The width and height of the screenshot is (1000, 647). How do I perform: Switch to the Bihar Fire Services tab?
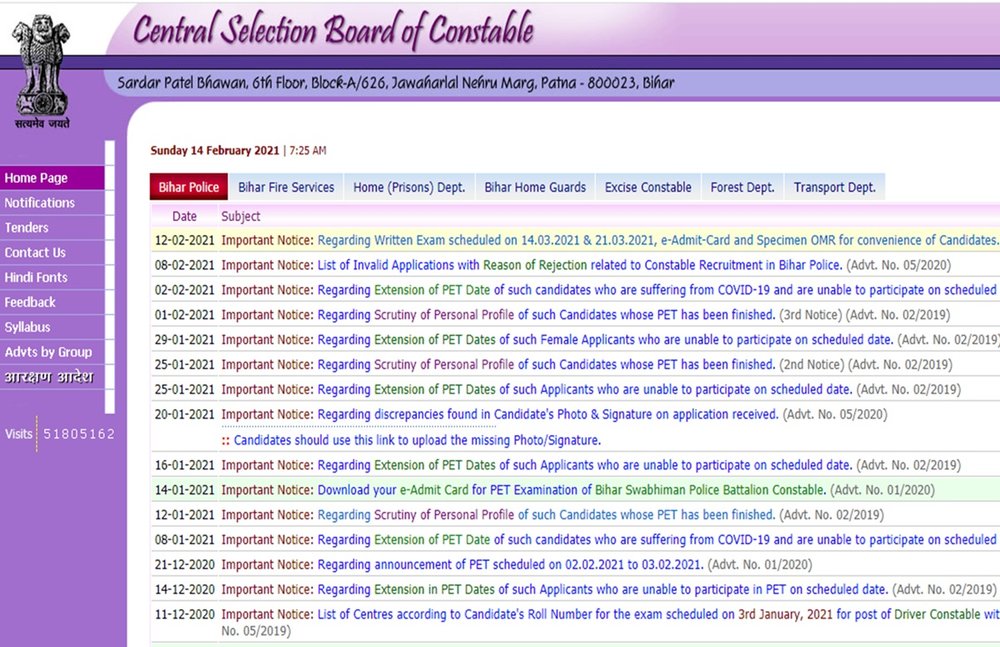pyautogui.click(x=286, y=187)
